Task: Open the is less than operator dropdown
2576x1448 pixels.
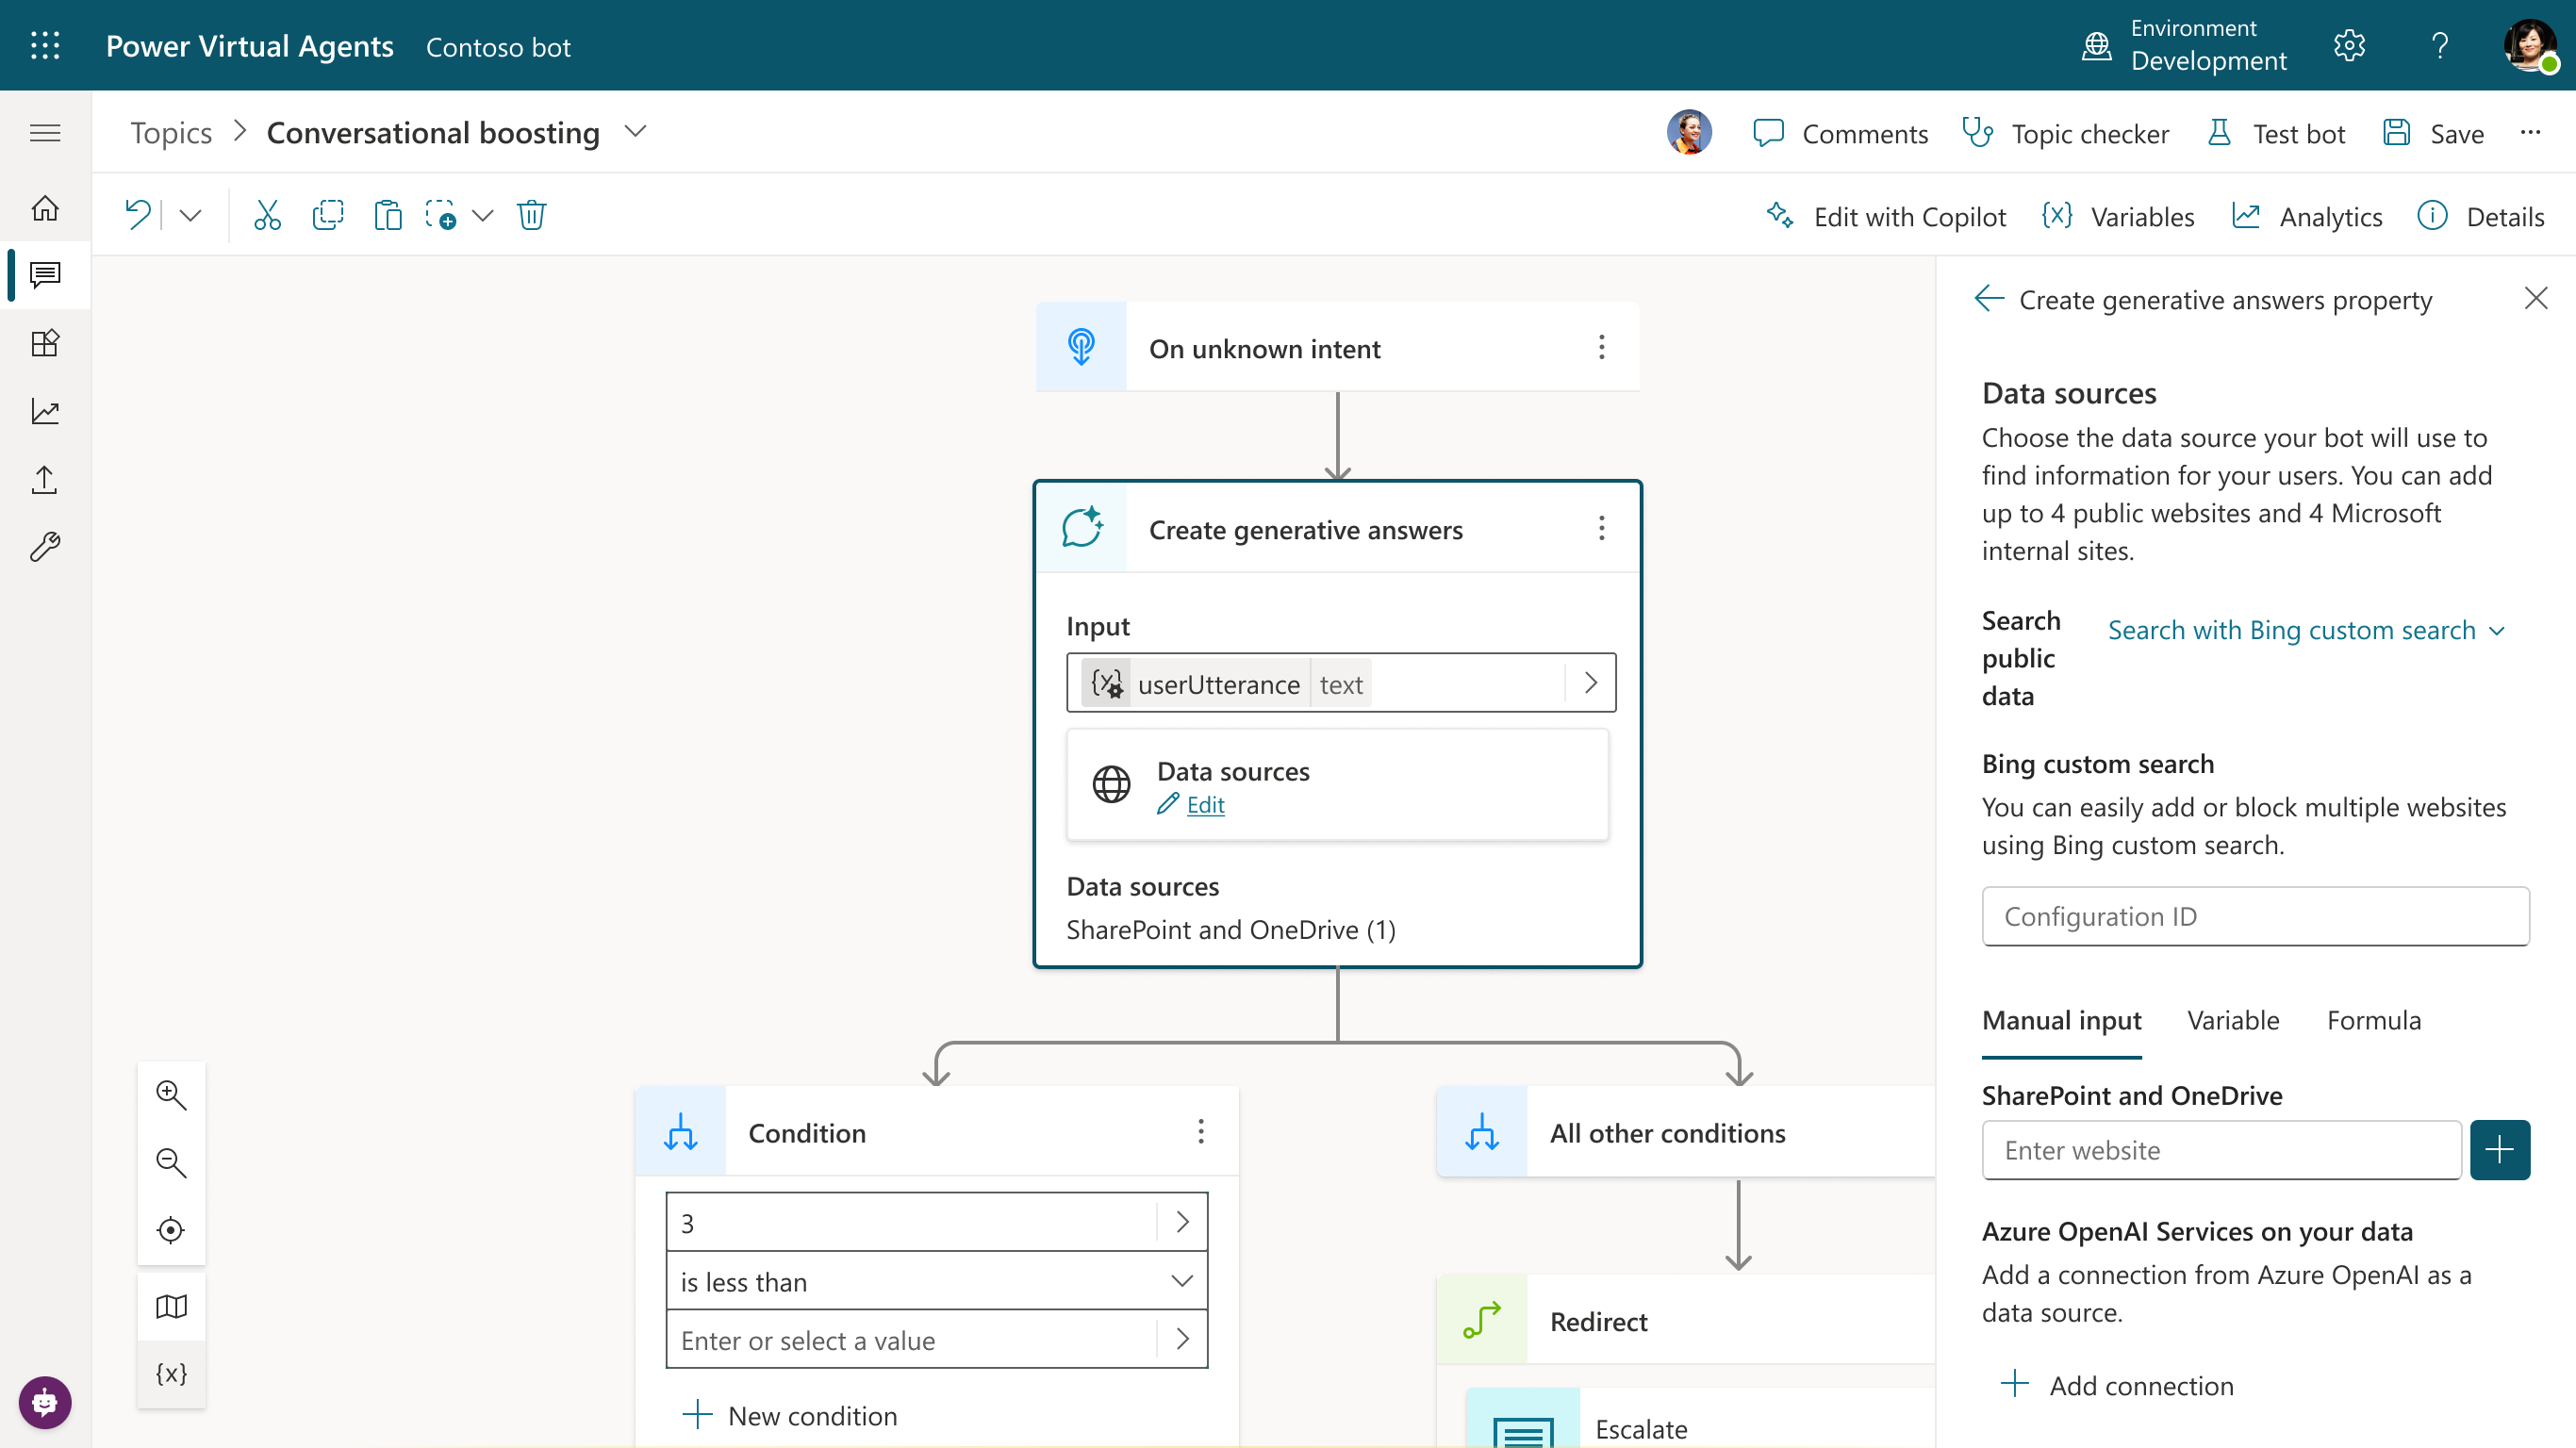Action: click(936, 1281)
